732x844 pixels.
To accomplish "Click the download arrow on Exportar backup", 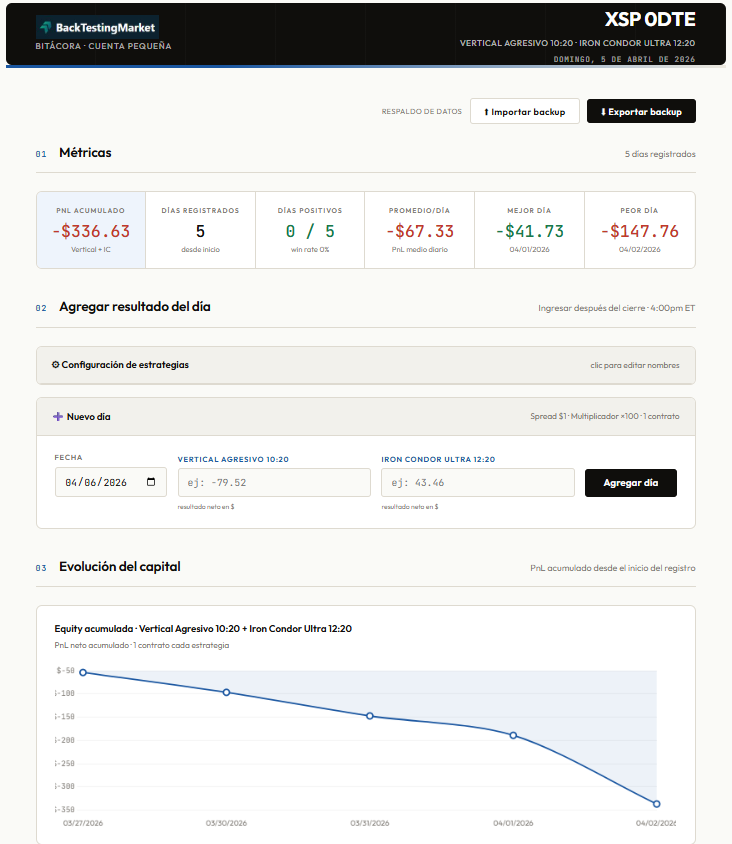I will 603,112.
